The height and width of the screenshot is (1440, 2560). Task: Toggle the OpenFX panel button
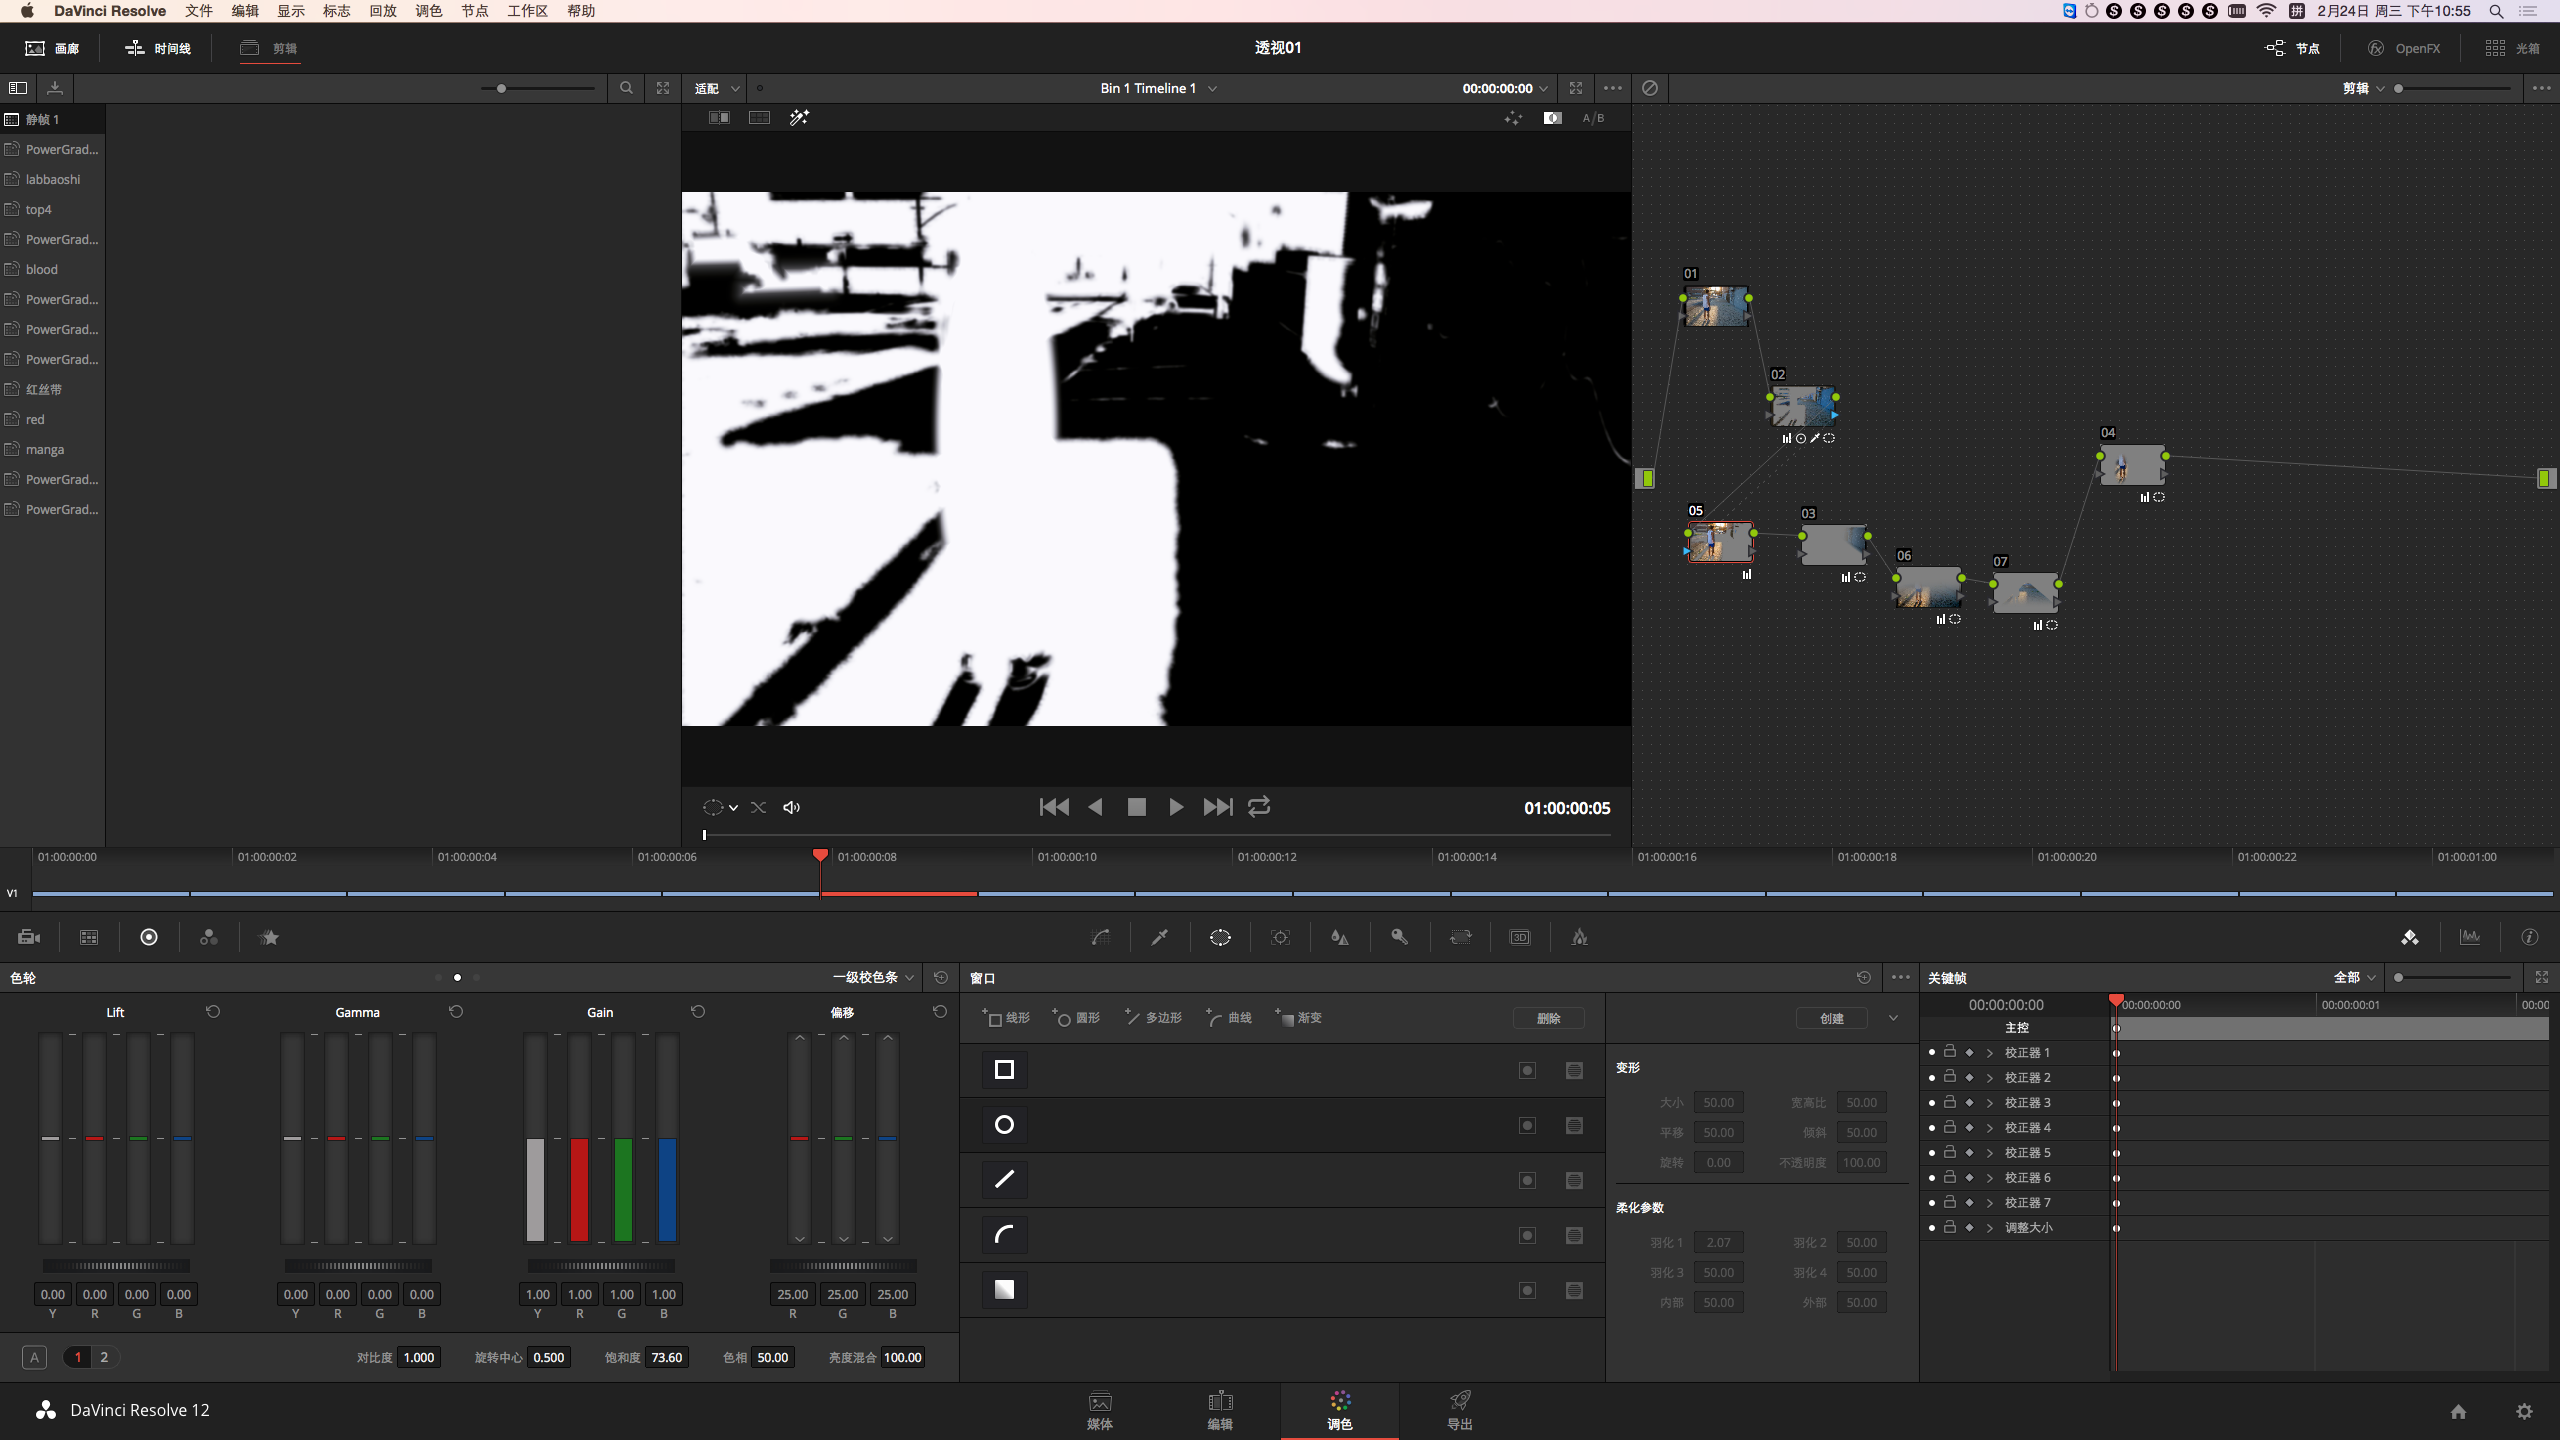tap(2404, 48)
